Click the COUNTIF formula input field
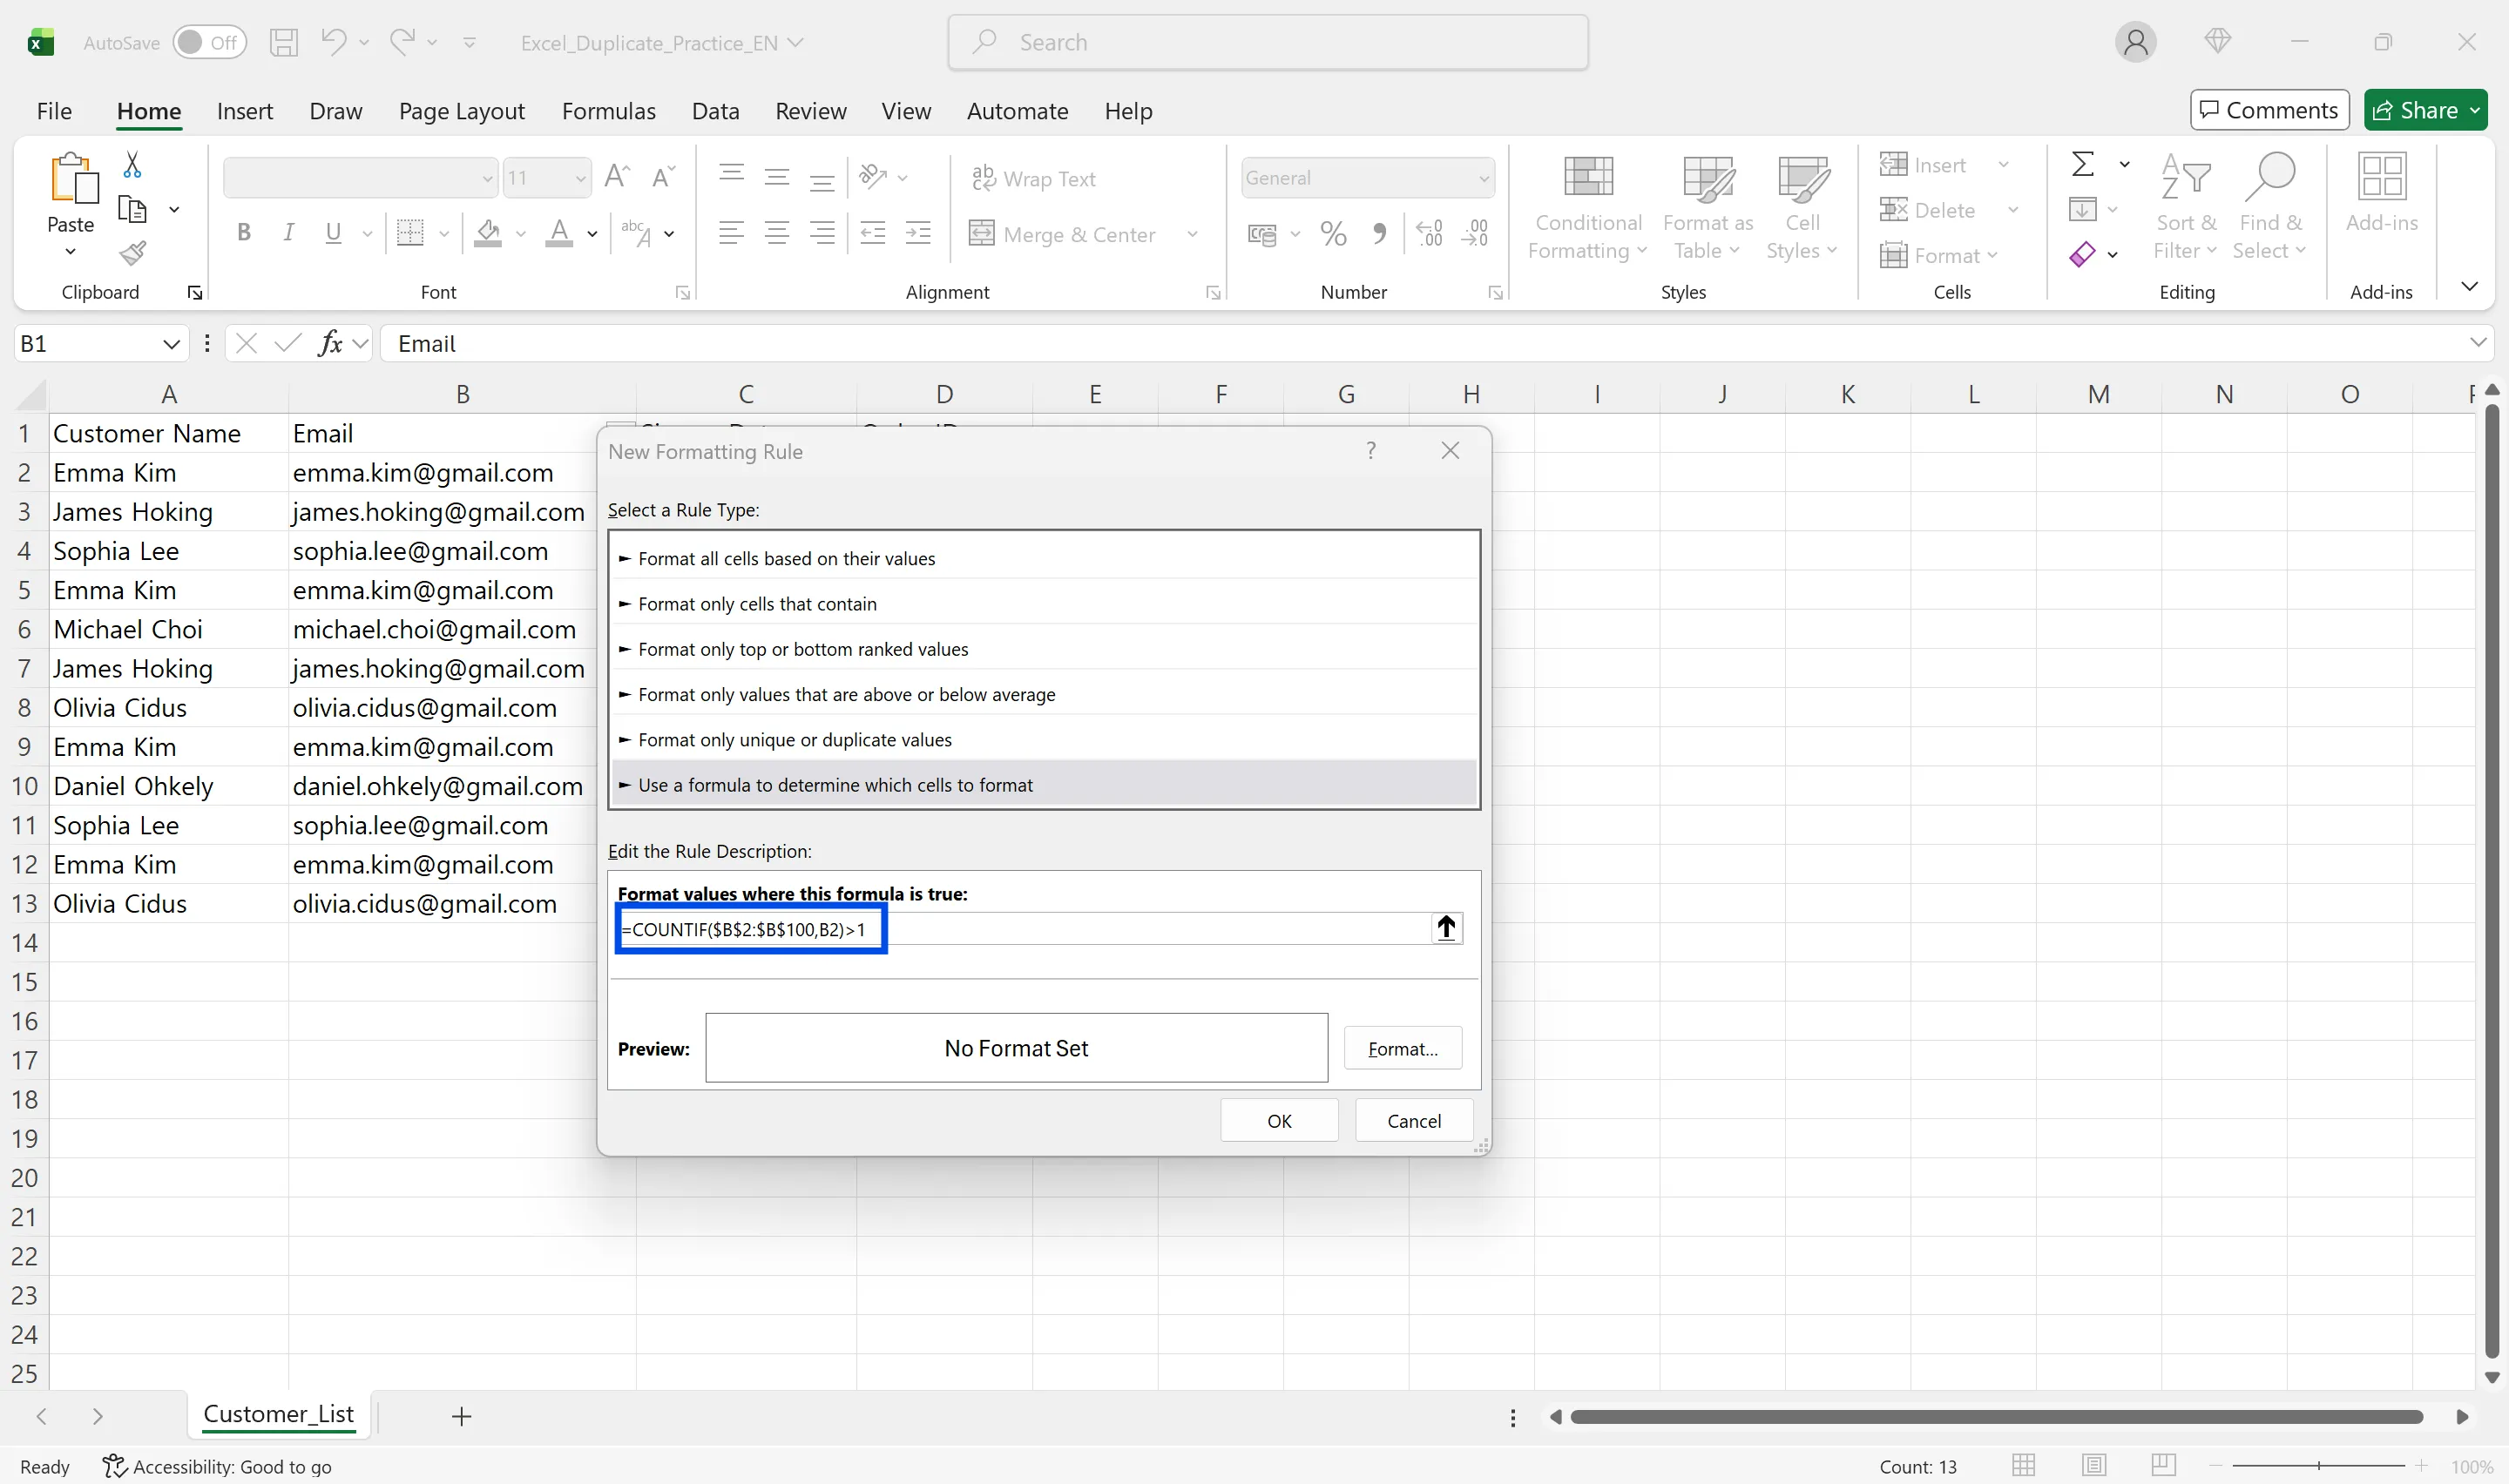This screenshot has width=2509, height=1484. [750, 928]
